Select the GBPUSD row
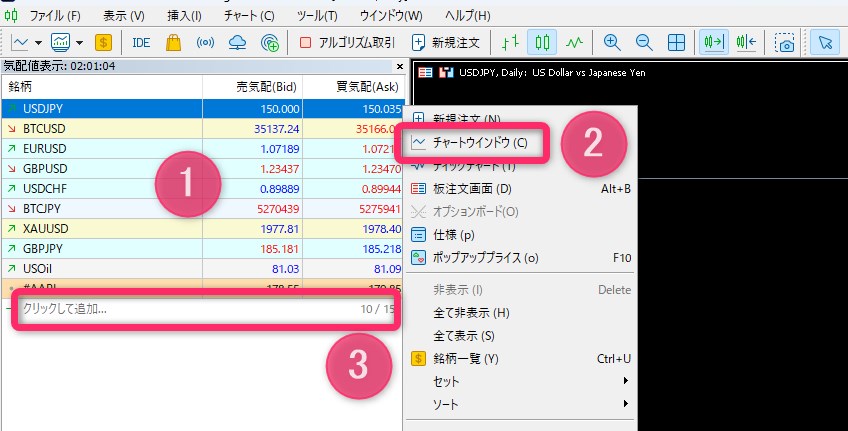848x431 pixels. [203, 169]
